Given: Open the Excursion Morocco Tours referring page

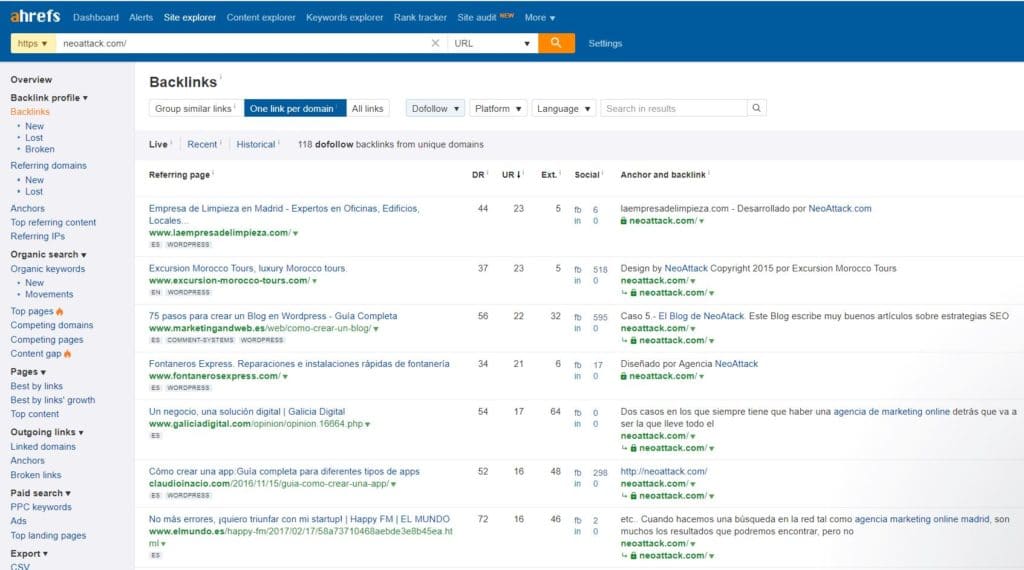Looking at the screenshot, I should [248, 268].
